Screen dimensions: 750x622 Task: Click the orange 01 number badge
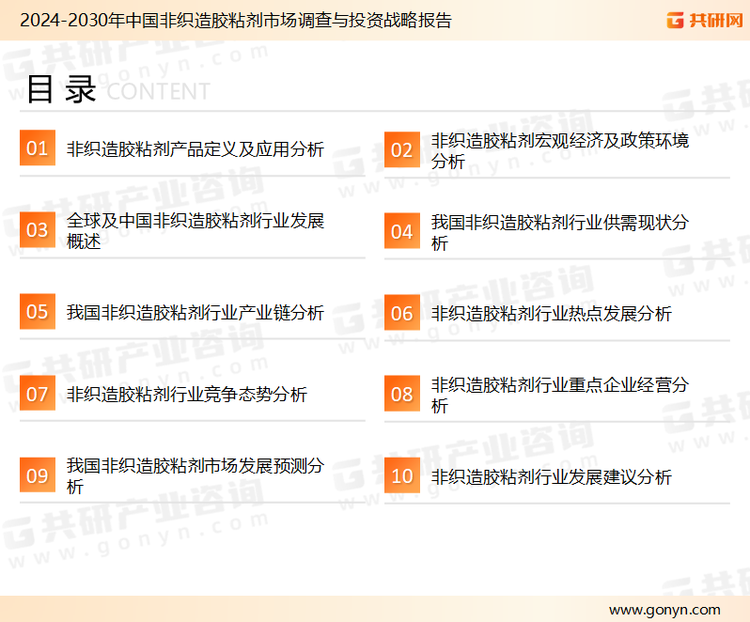pos(37,149)
